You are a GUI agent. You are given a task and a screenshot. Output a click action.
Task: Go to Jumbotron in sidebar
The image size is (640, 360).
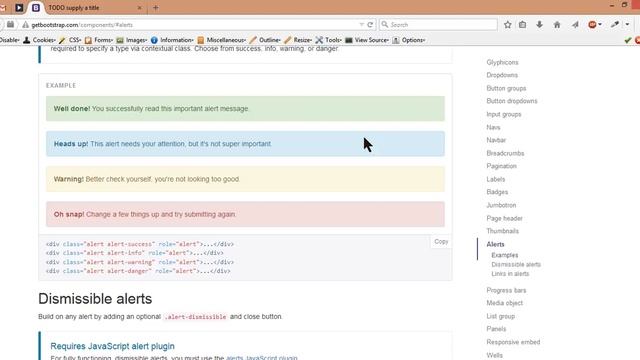click(501, 205)
